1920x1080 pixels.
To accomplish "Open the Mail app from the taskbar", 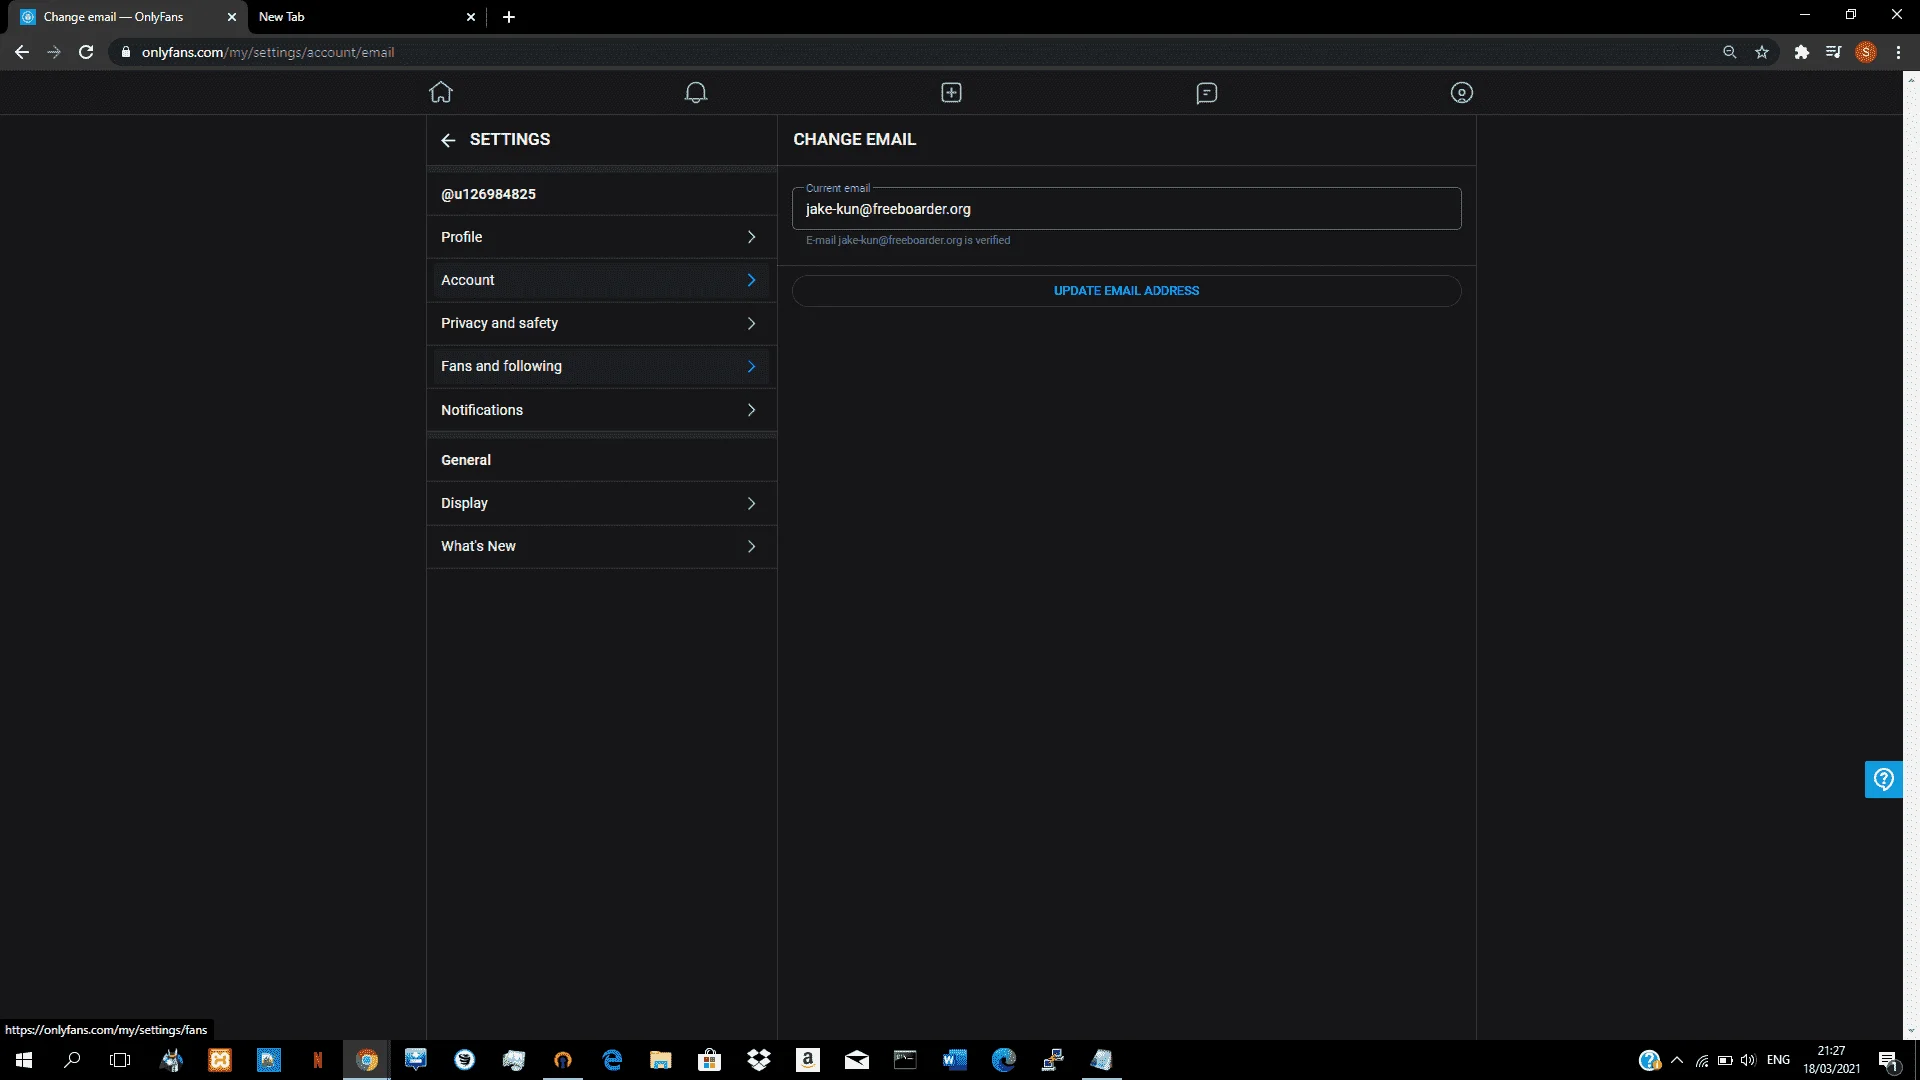I will [857, 1060].
